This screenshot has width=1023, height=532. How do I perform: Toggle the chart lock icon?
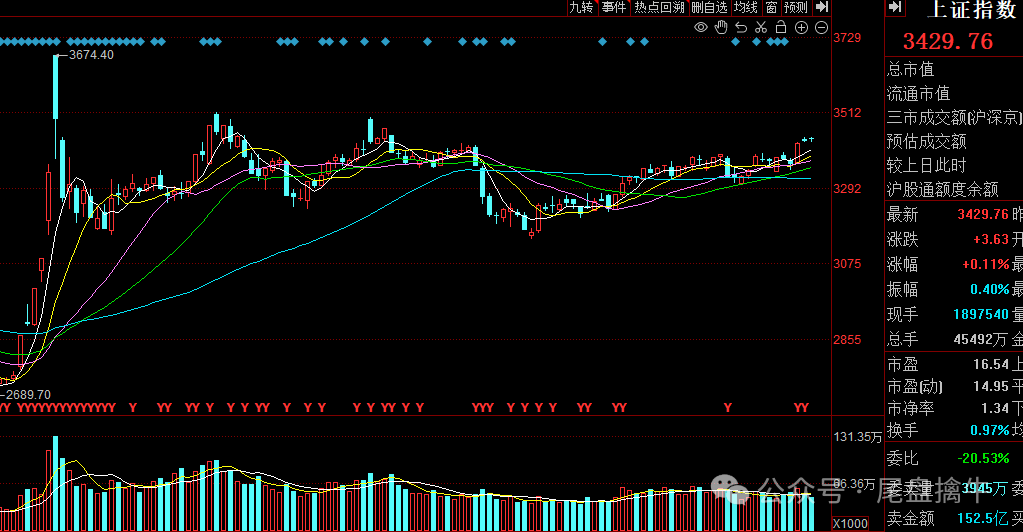click(781, 27)
